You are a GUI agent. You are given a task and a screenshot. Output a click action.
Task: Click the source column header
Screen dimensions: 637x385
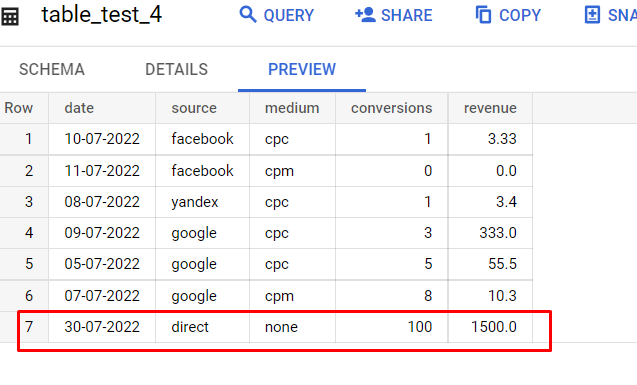[194, 108]
